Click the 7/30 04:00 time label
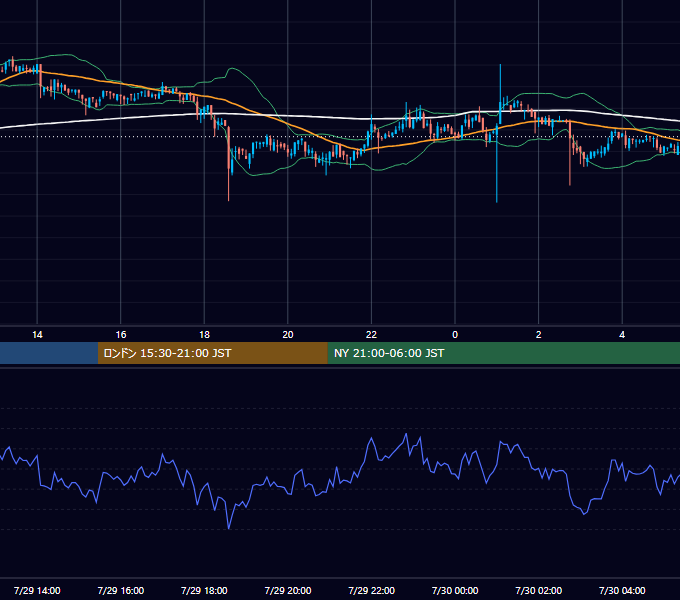Image resolution: width=680 pixels, height=600 pixels. [x=622, y=590]
